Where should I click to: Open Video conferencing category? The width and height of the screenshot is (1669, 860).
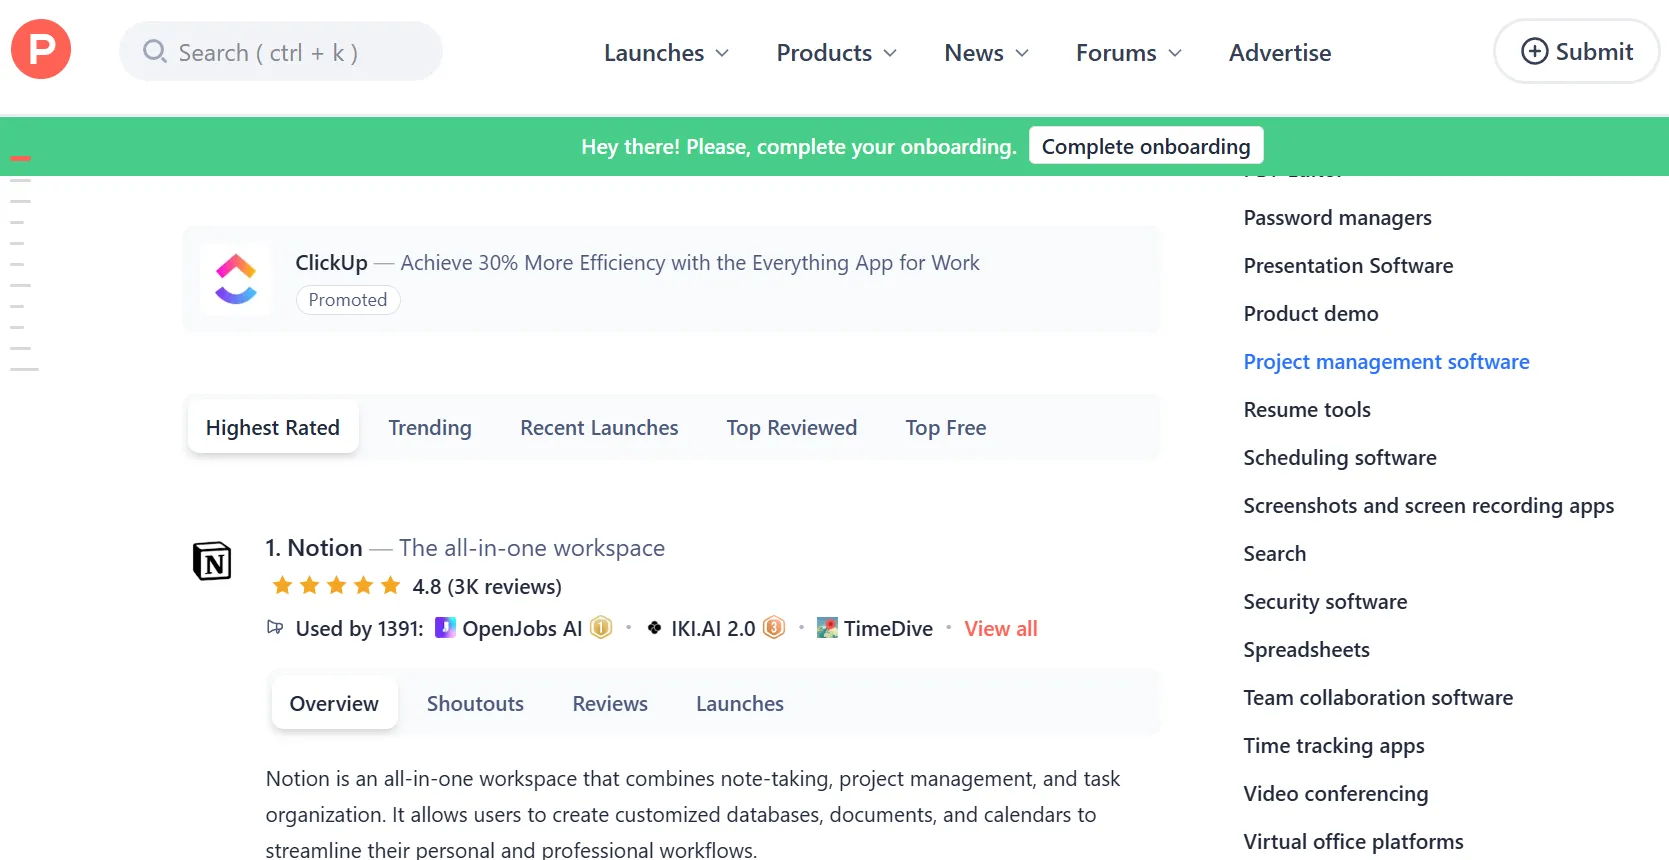point(1335,794)
